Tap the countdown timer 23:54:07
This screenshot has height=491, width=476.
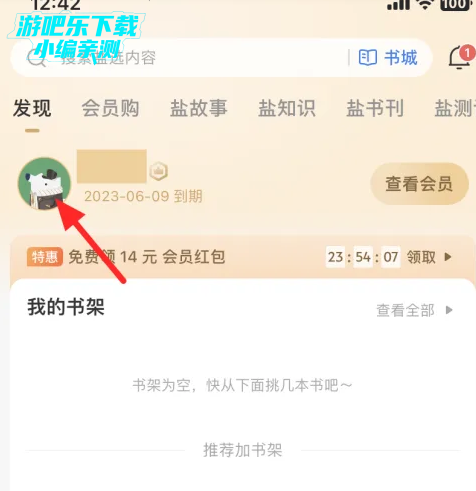[363, 257]
